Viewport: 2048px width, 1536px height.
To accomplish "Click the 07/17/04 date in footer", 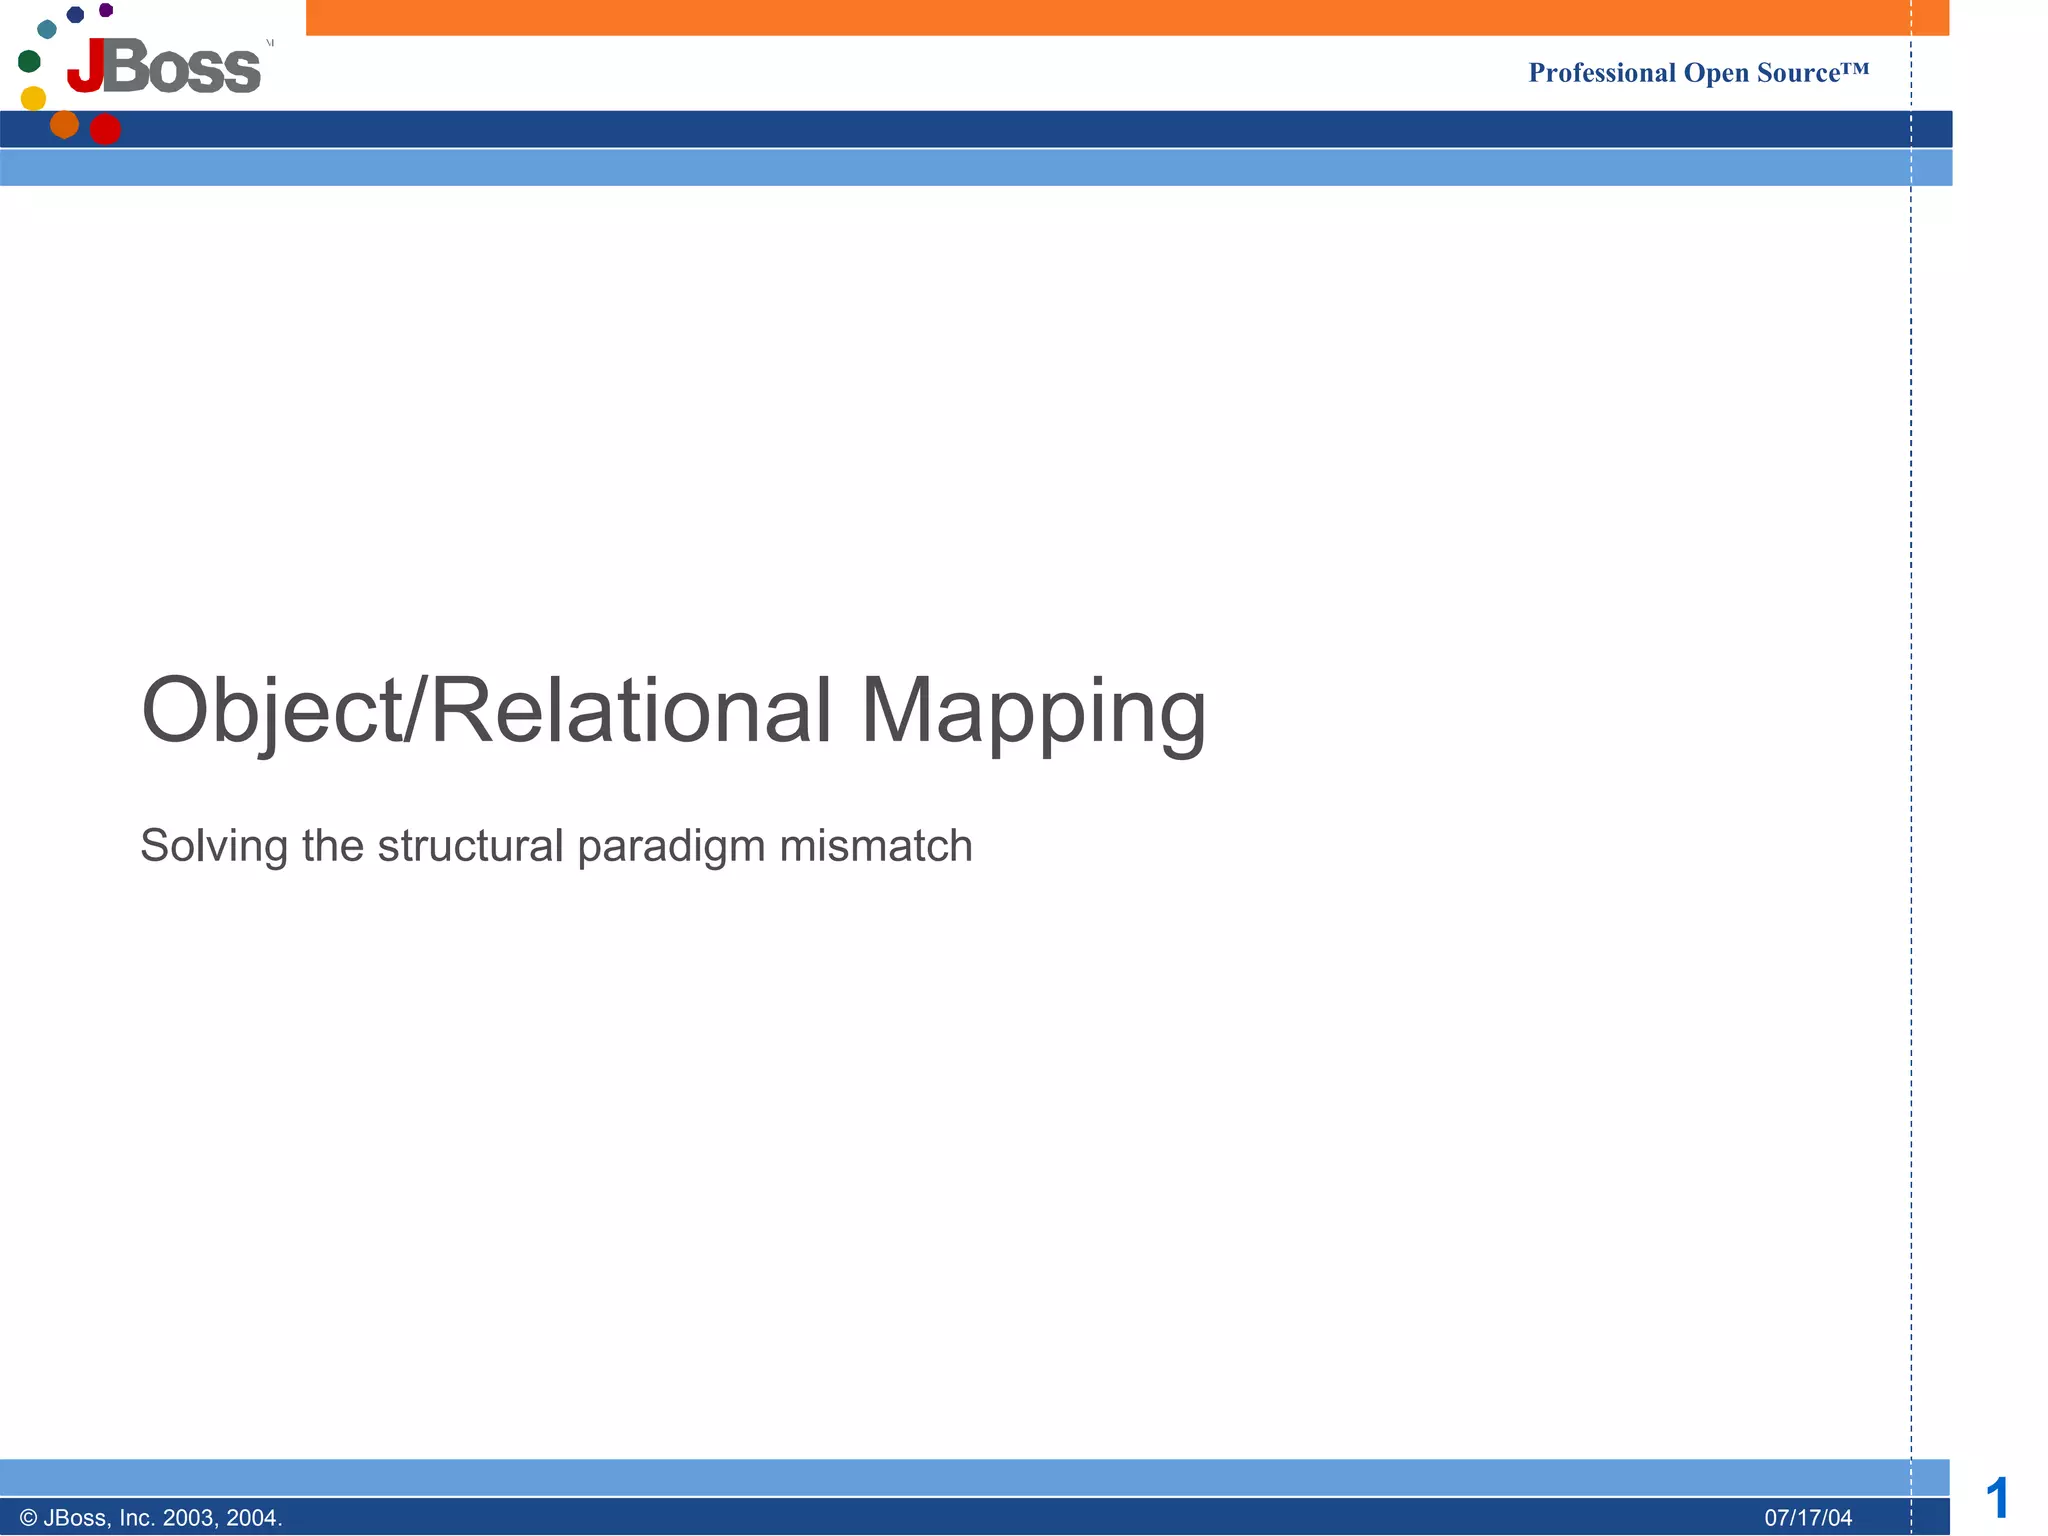I will coord(1808,1518).
